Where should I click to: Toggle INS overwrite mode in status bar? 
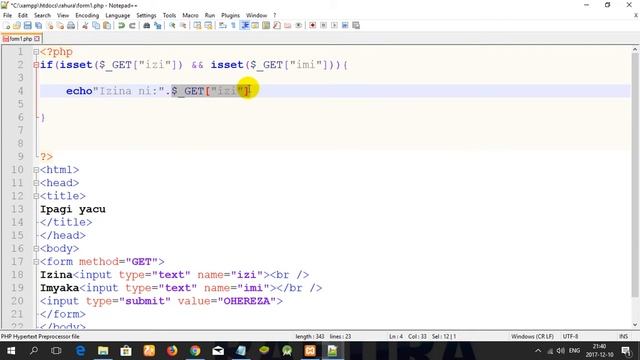pos(623,336)
